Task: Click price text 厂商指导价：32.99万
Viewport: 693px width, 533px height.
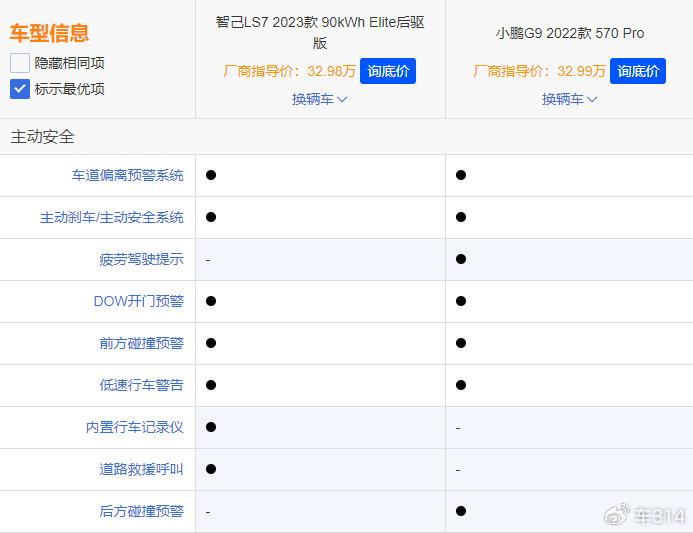Action: 539,71
